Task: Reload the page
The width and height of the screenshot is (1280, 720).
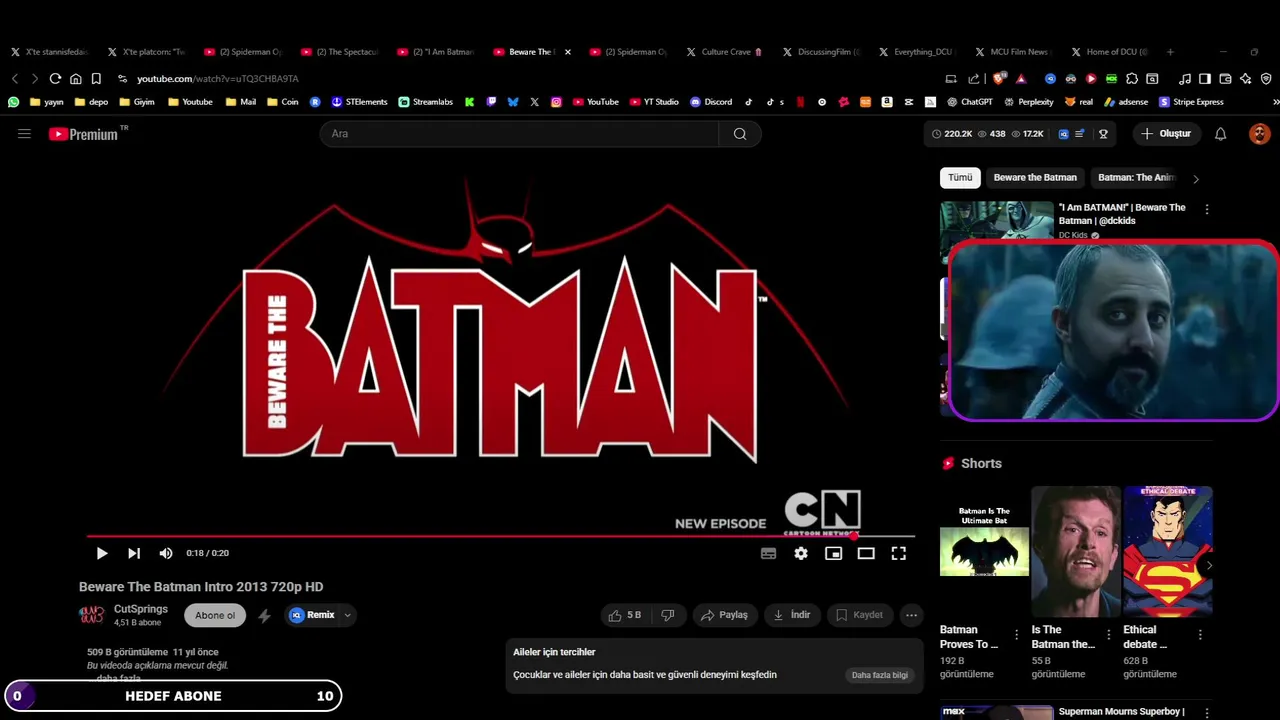Action: click(55, 78)
